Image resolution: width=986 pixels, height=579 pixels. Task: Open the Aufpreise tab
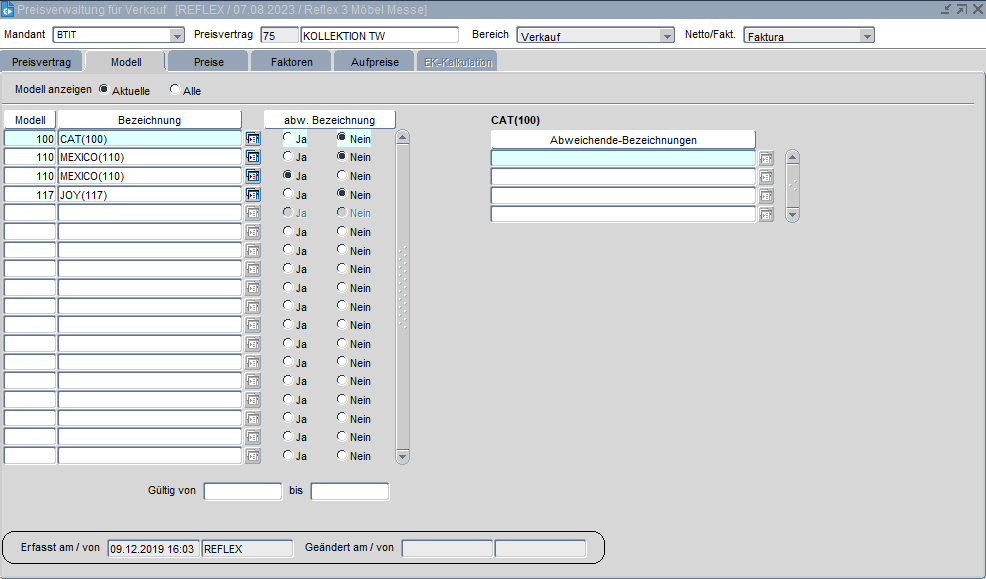pos(374,62)
